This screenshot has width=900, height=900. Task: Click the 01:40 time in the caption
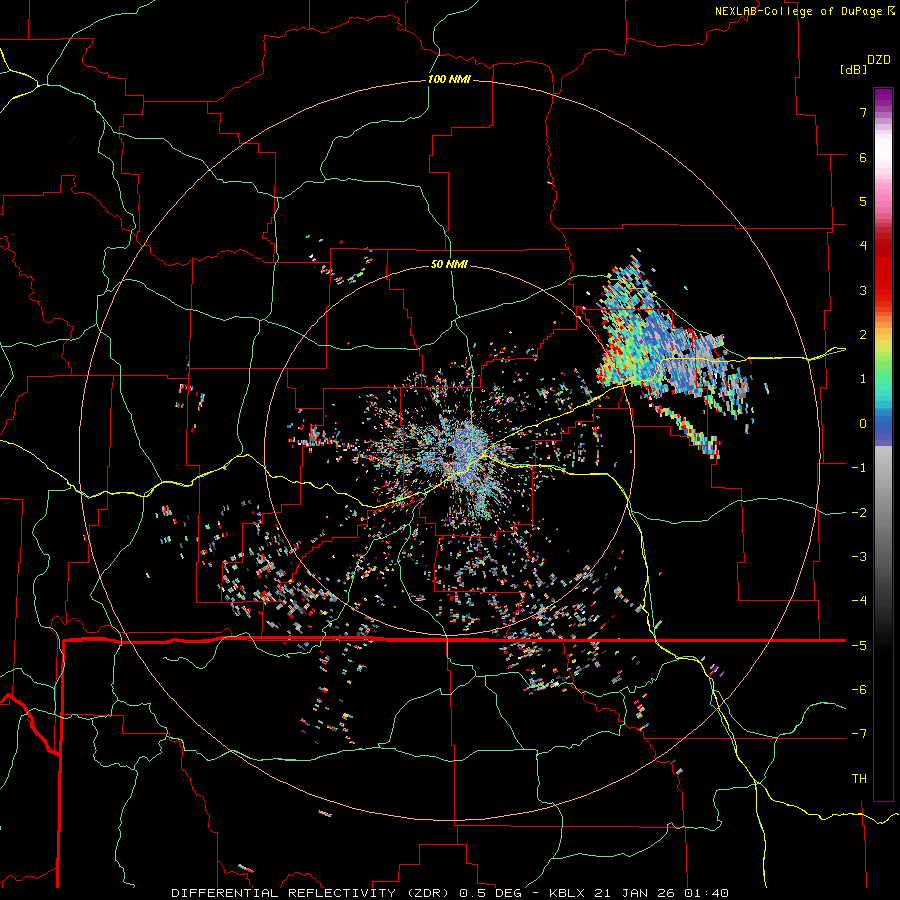pyautogui.click(x=708, y=893)
